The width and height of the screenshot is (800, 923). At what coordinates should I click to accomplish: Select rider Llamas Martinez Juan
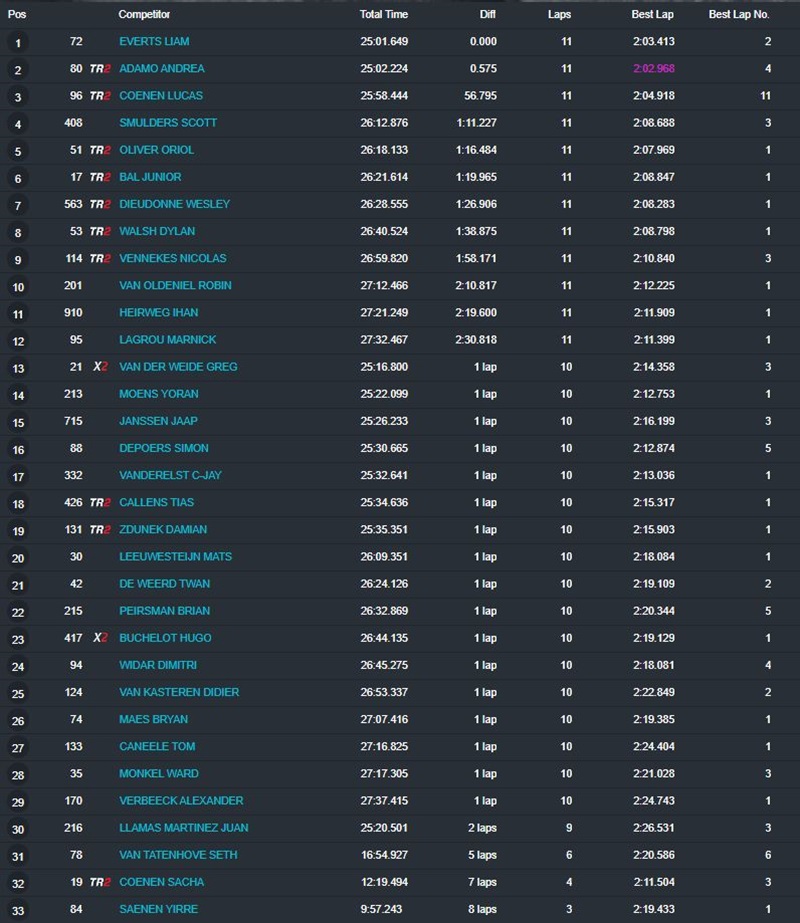184,828
